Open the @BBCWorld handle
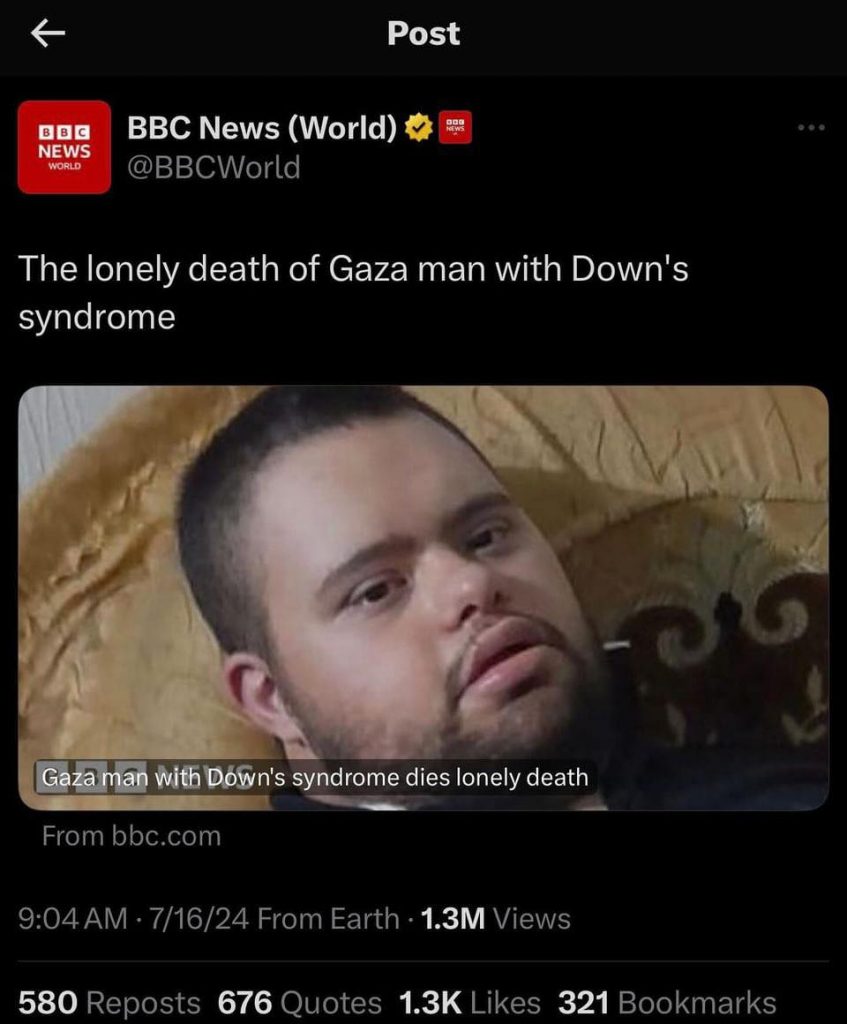847x1024 pixels. (x=214, y=167)
